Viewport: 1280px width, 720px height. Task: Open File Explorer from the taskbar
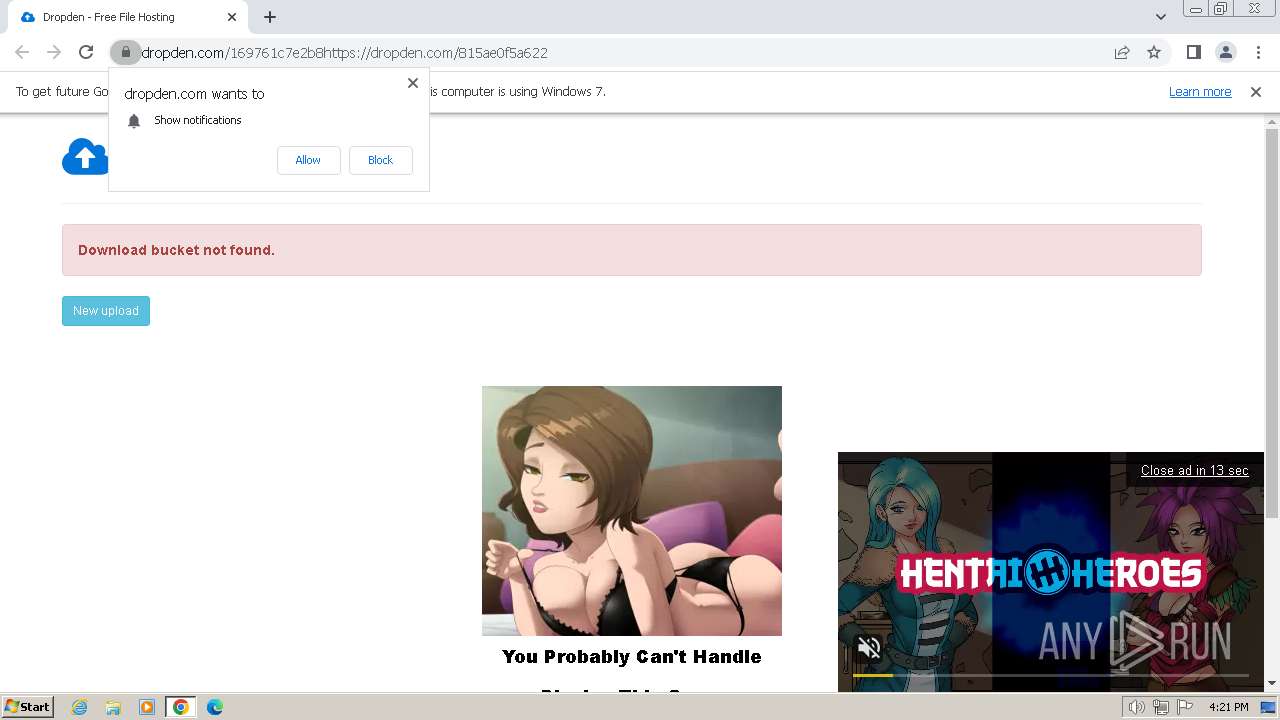pos(113,707)
